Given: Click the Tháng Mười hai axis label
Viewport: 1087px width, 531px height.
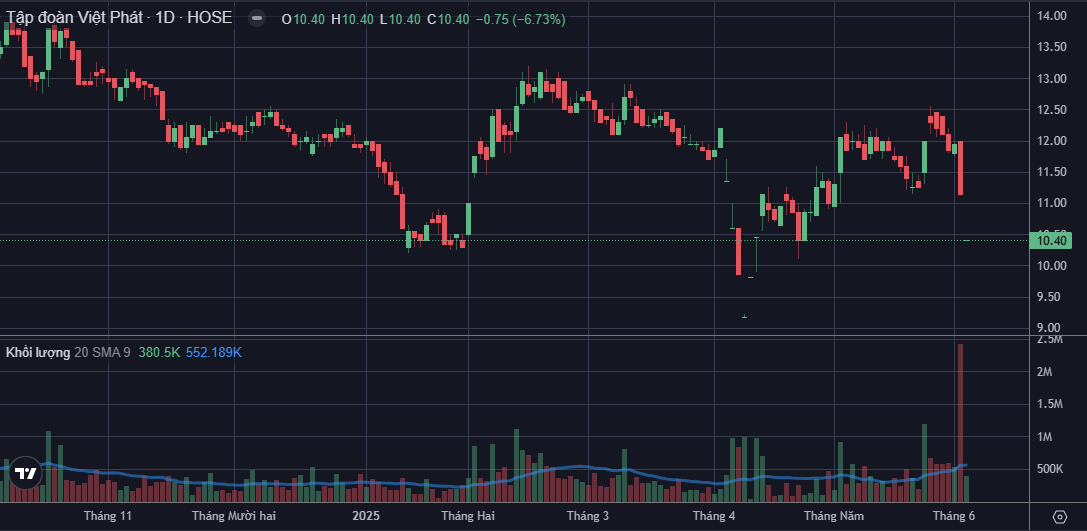Looking at the screenshot, I should (233, 516).
